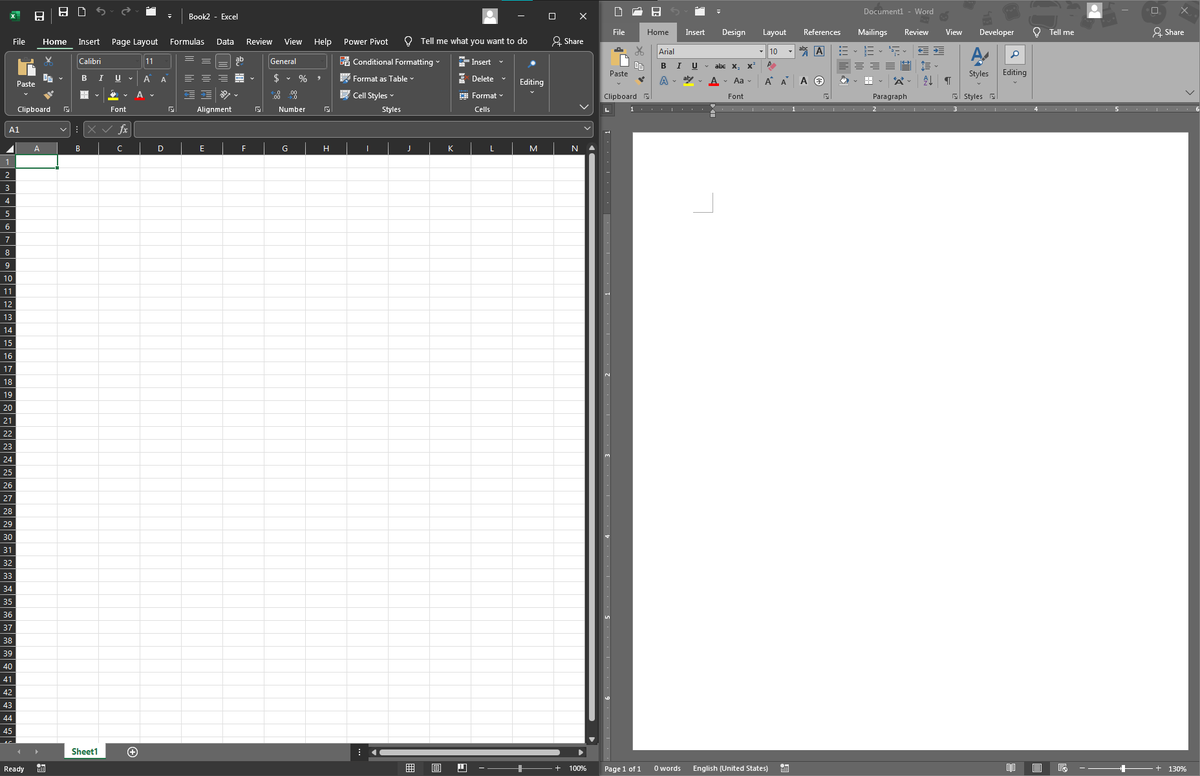1200x776 pixels.
Task: Click Justify alignment in Word
Action: pos(890,66)
